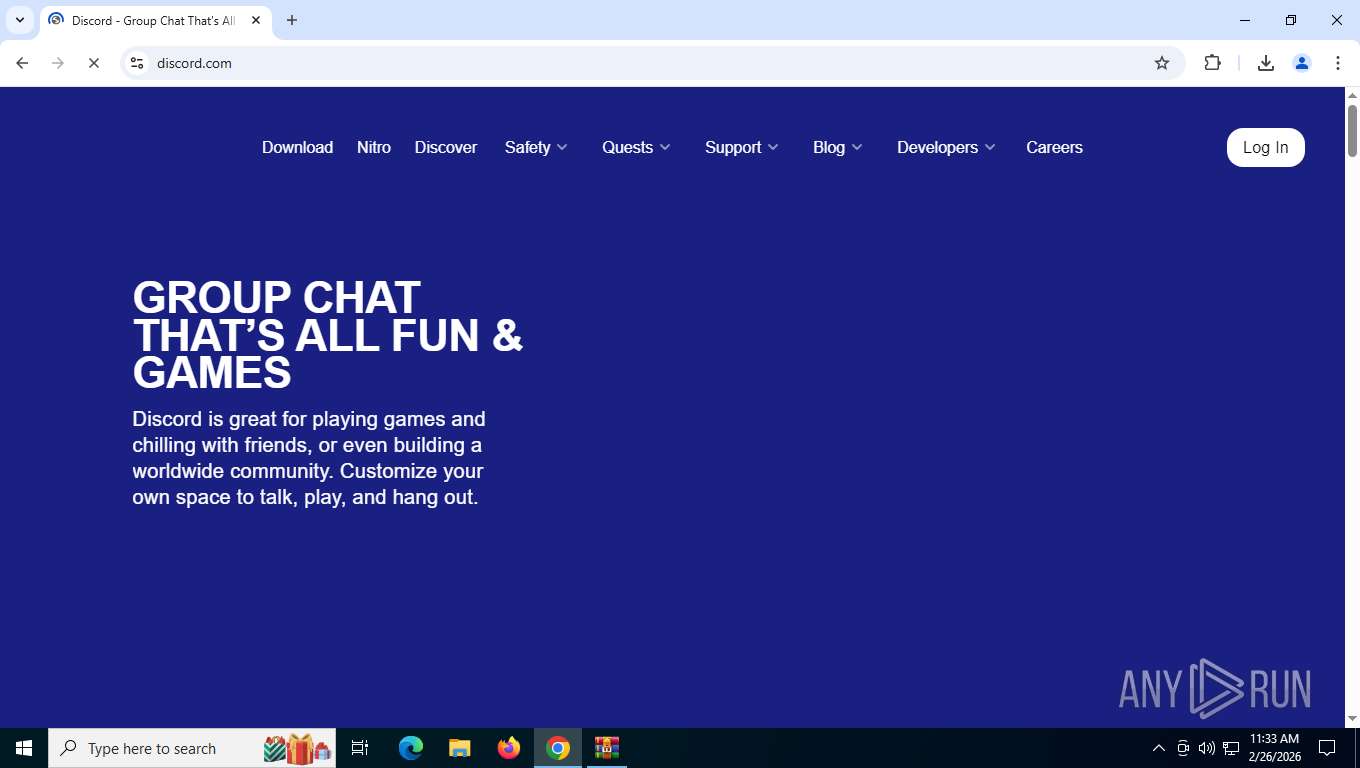Launch Firefox from taskbar
This screenshot has width=1360, height=768.
point(509,748)
